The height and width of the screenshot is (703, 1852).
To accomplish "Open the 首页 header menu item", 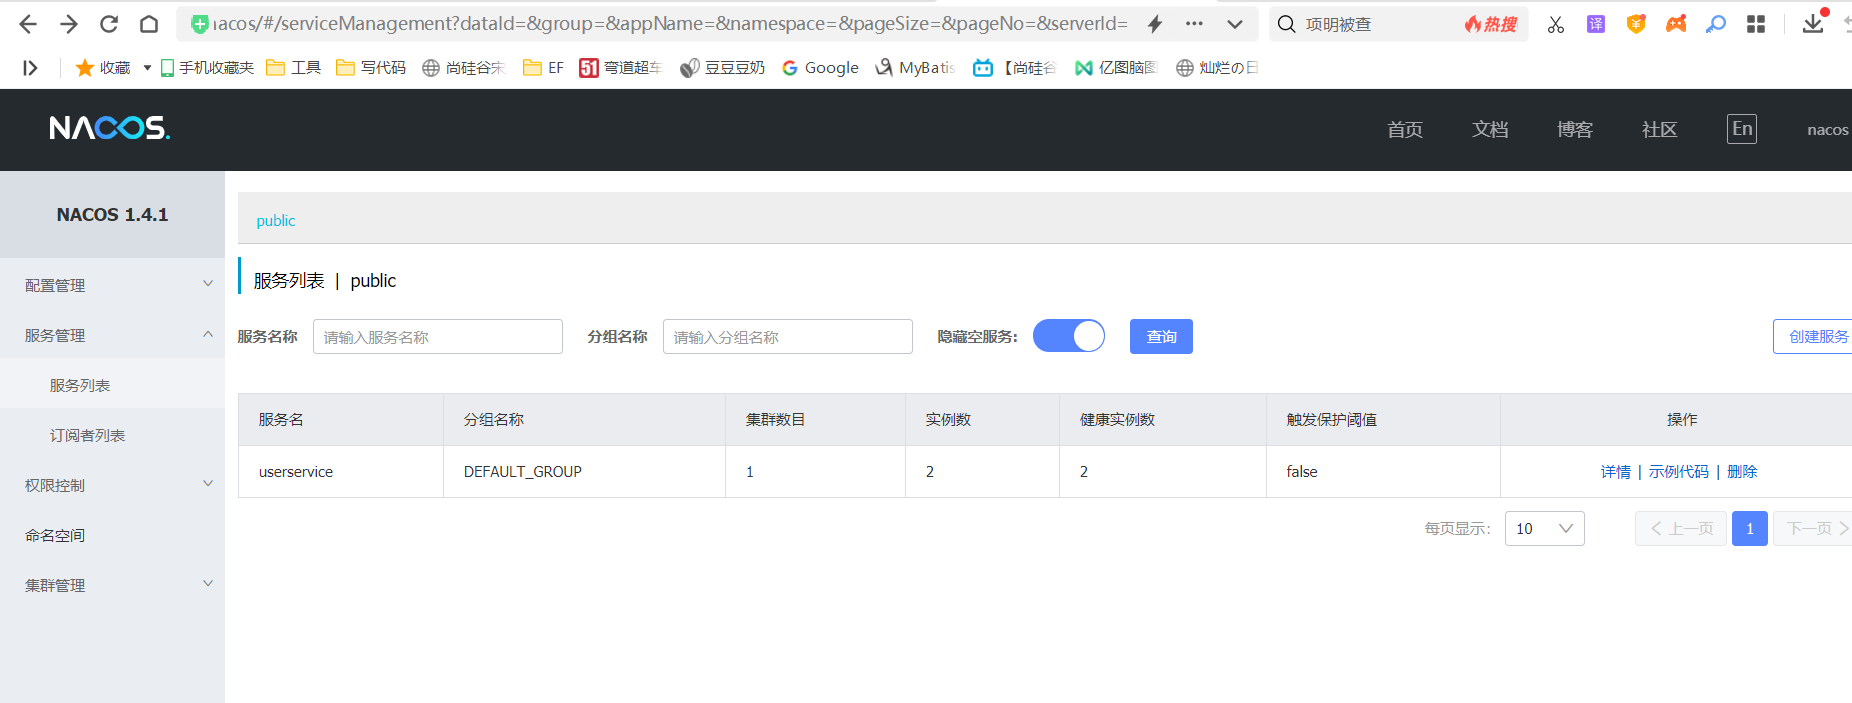I will coord(1405,129).
